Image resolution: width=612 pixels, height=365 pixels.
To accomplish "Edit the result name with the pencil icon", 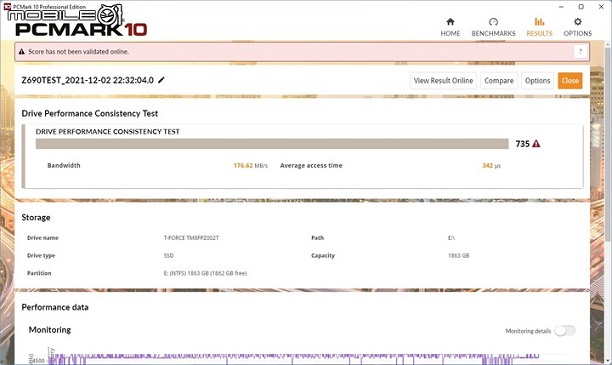I will tap(161, 80).
